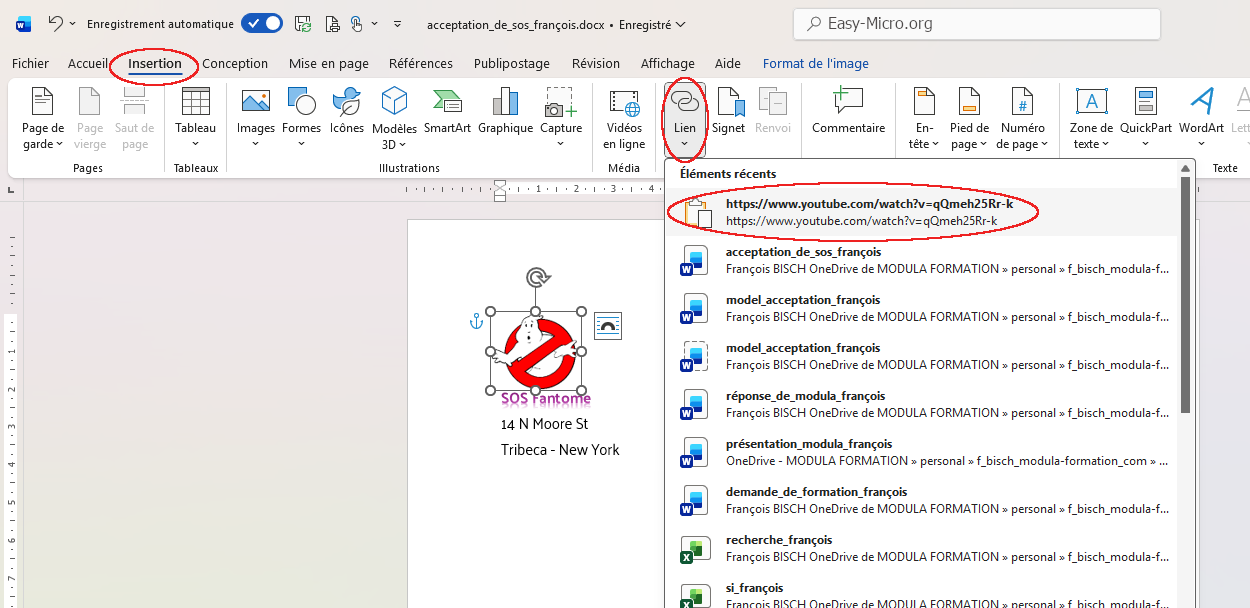Select the recent YouTube link entry
Screen dimensions: 1250x608
tap(860, 212)
